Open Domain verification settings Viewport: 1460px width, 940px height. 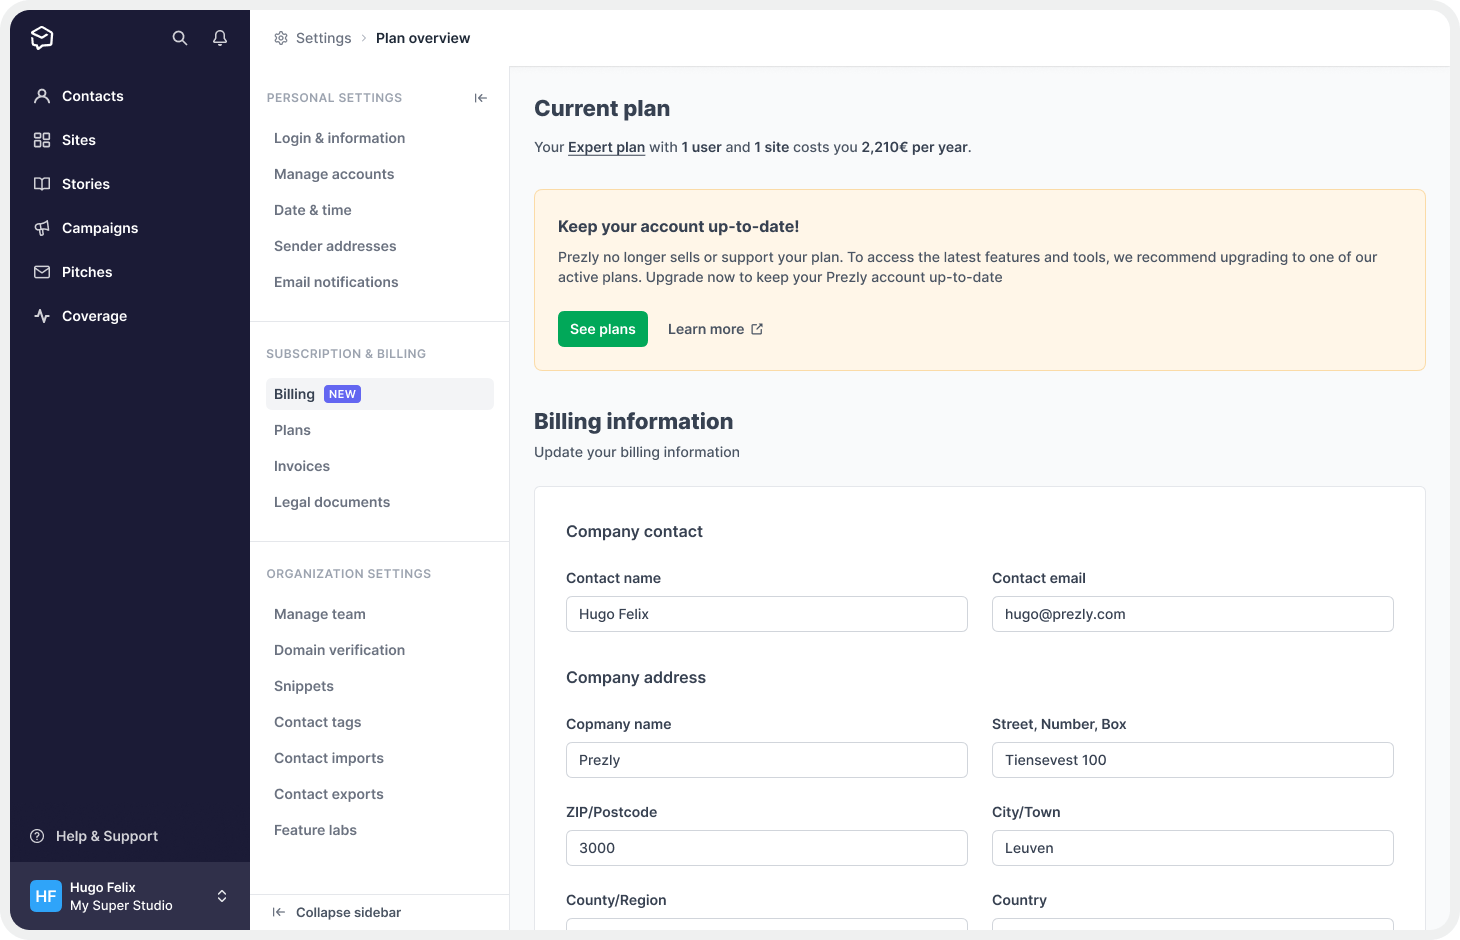coord(340,650)
